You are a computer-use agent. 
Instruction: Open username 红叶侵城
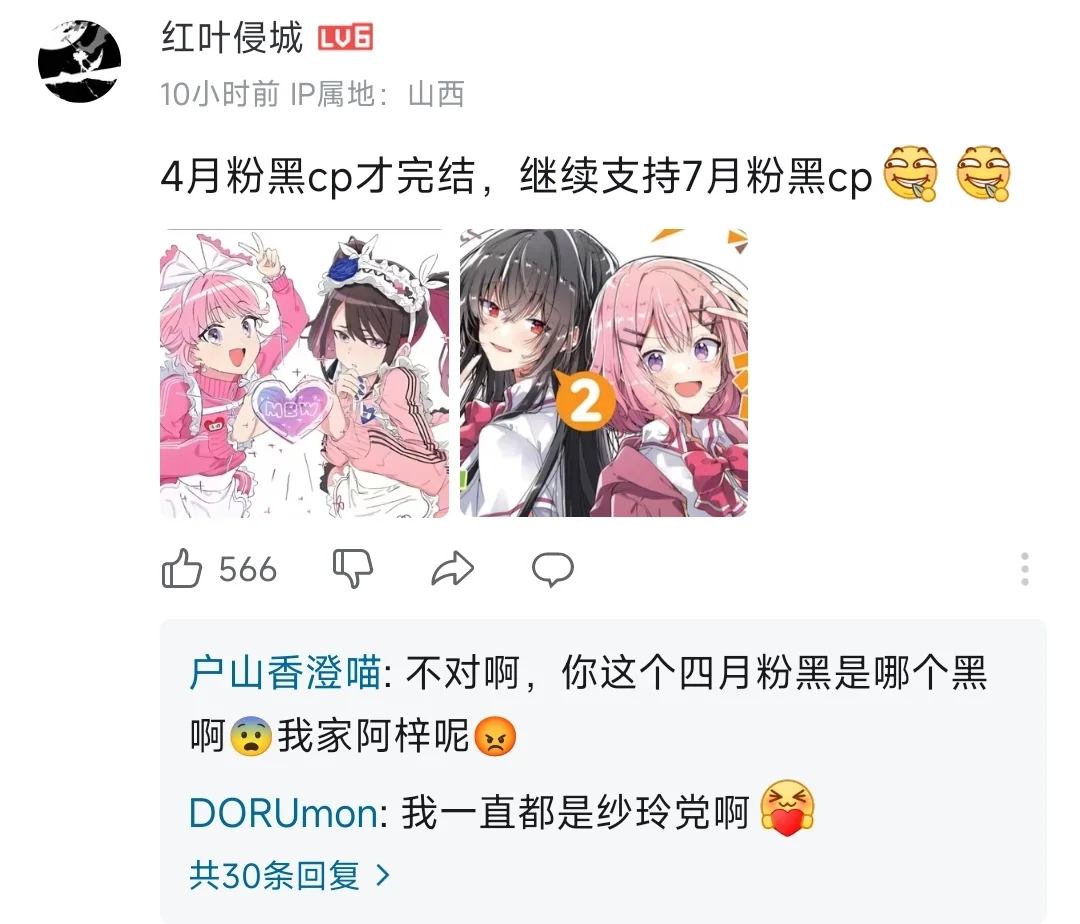[x=232, y=37]
